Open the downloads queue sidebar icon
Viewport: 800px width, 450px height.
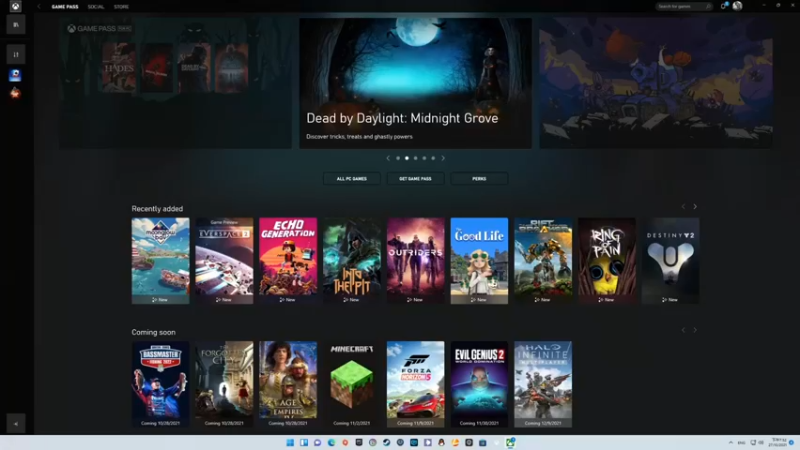click(16, 54)
